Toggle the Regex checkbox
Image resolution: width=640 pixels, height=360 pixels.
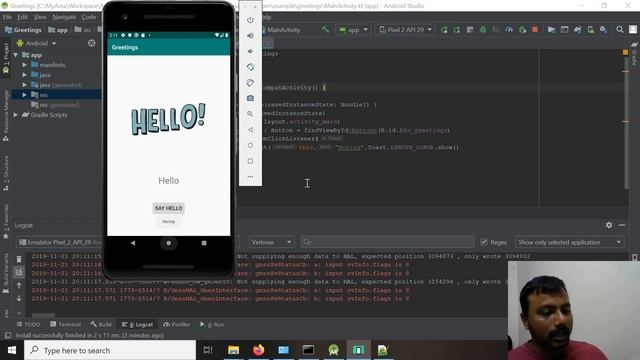[484, 242]
